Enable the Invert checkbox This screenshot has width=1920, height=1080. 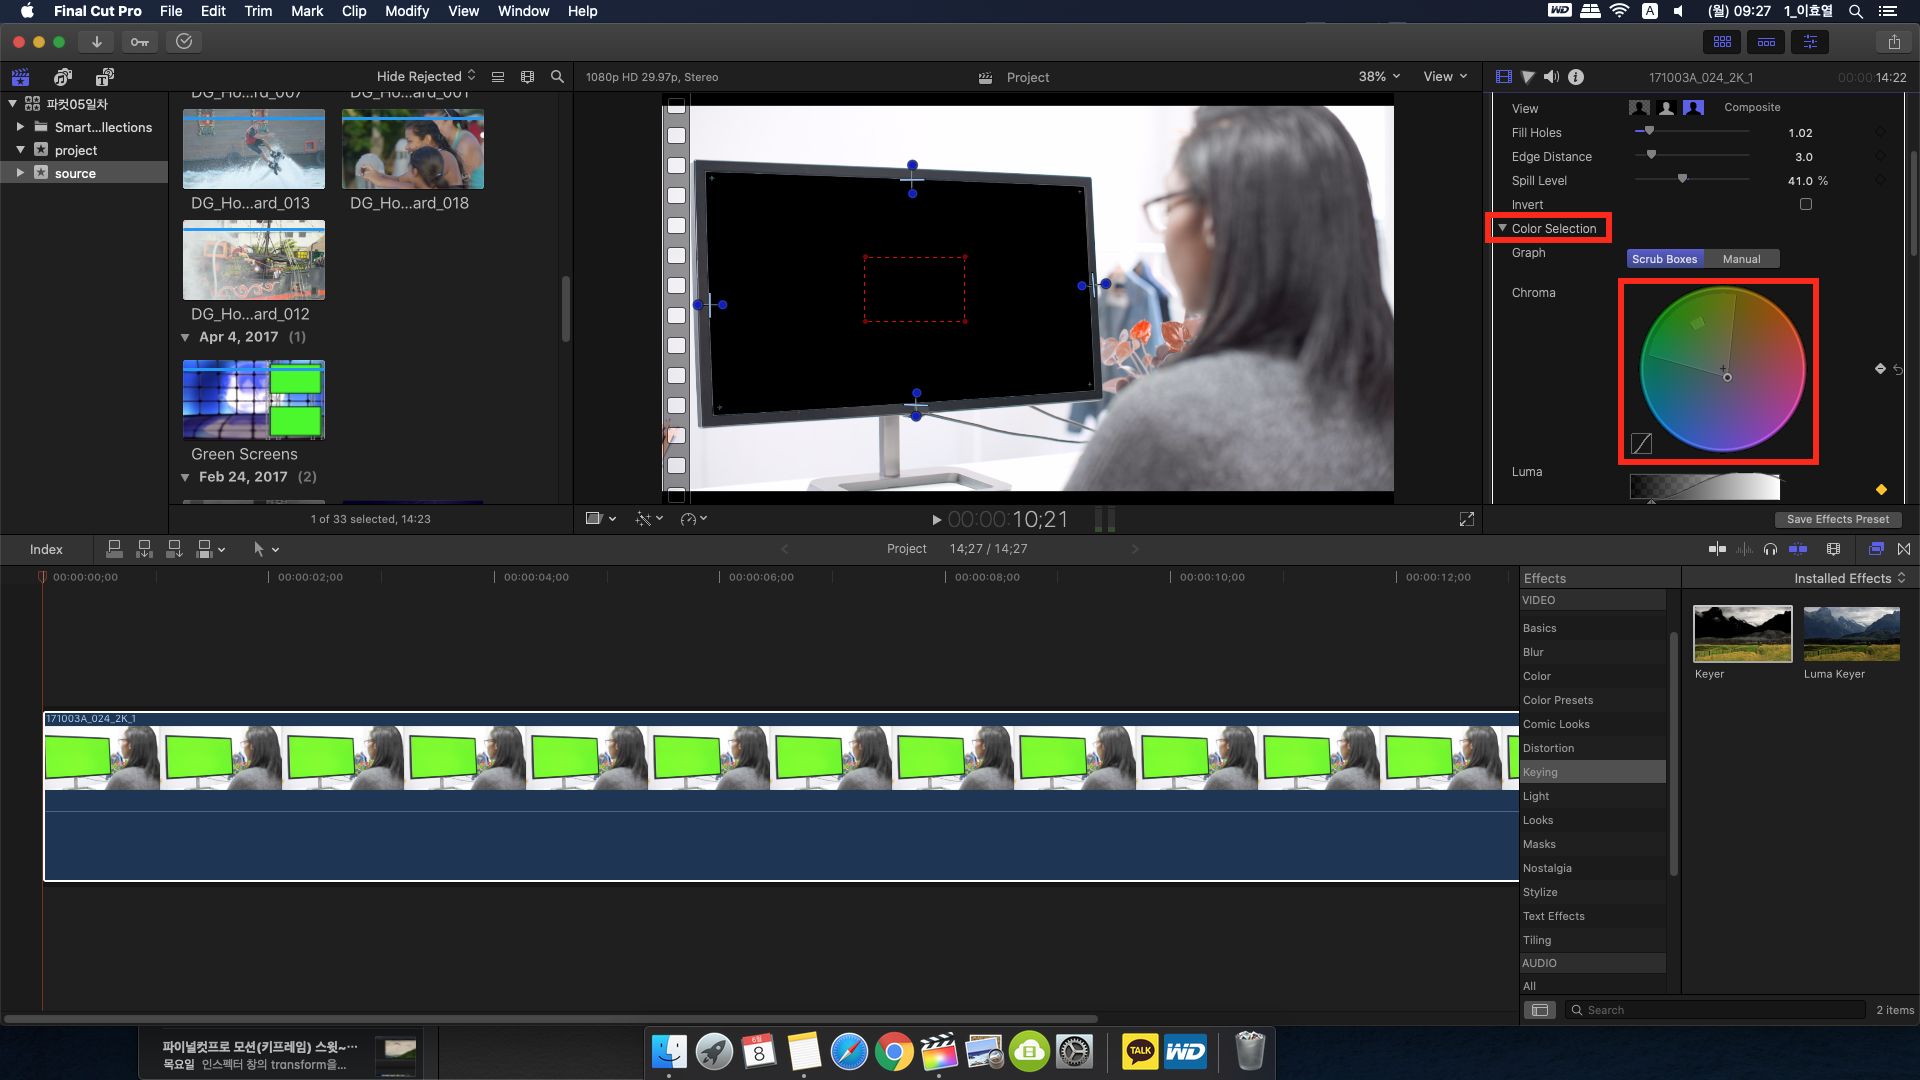pyautogui.click(x=1806, y=204)
